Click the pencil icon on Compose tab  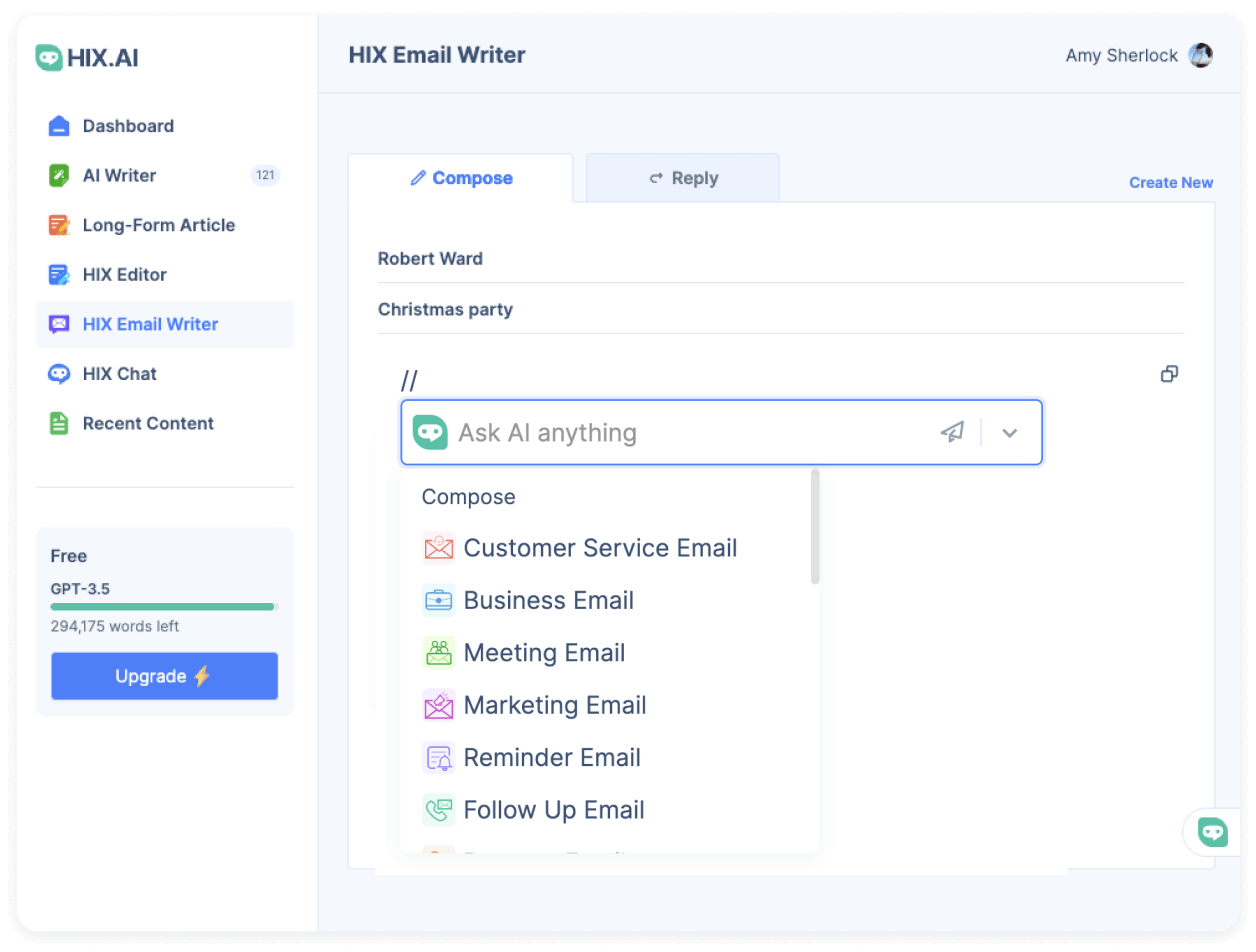point(418,178)
